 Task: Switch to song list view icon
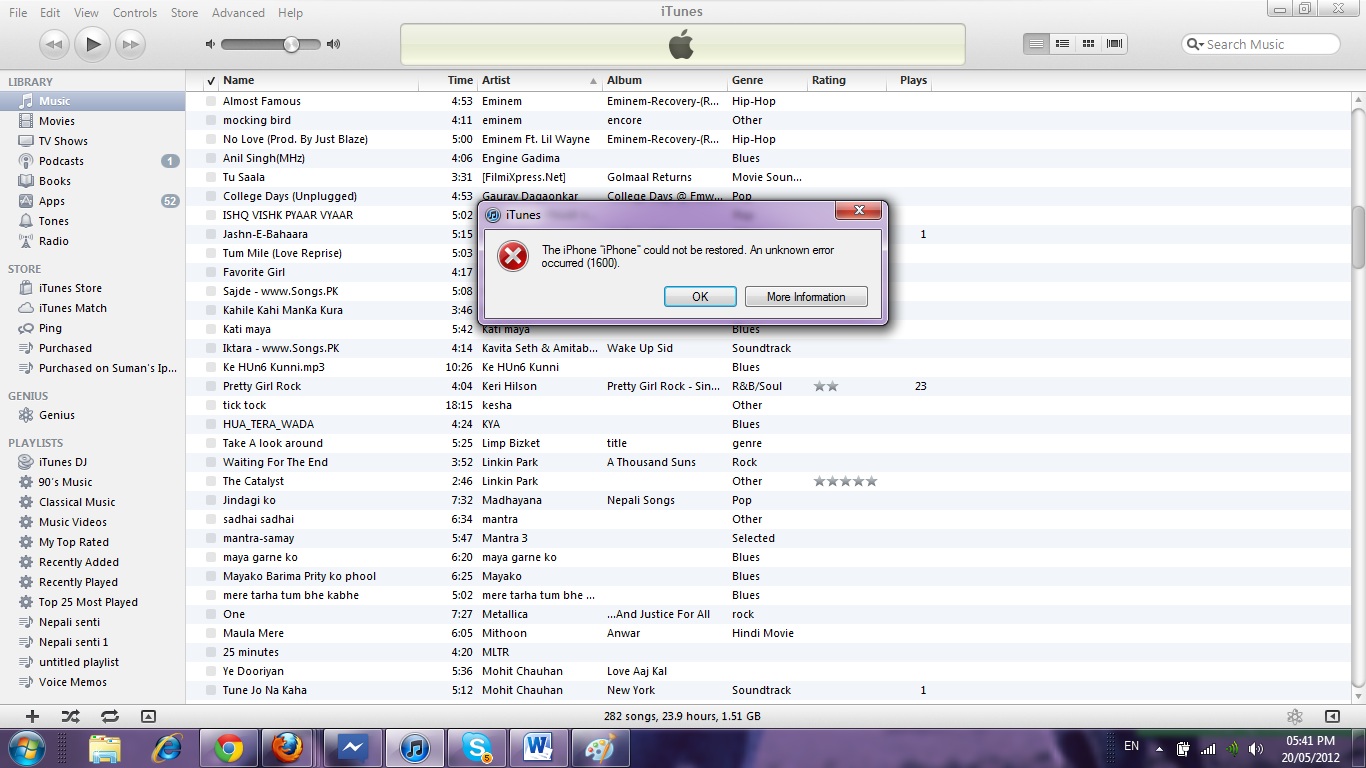[1037, 44]
